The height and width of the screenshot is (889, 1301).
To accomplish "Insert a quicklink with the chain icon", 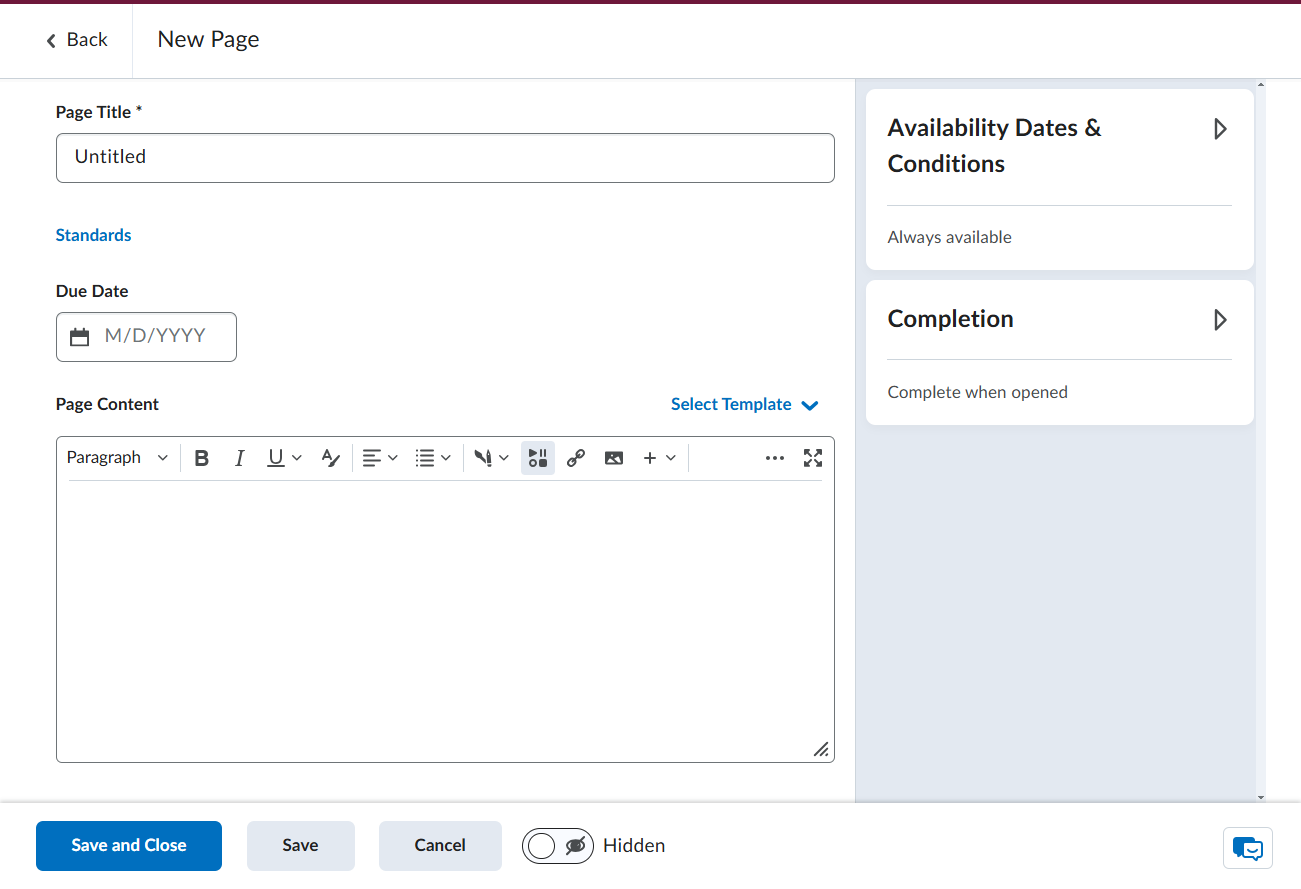I will click(575, 458).
